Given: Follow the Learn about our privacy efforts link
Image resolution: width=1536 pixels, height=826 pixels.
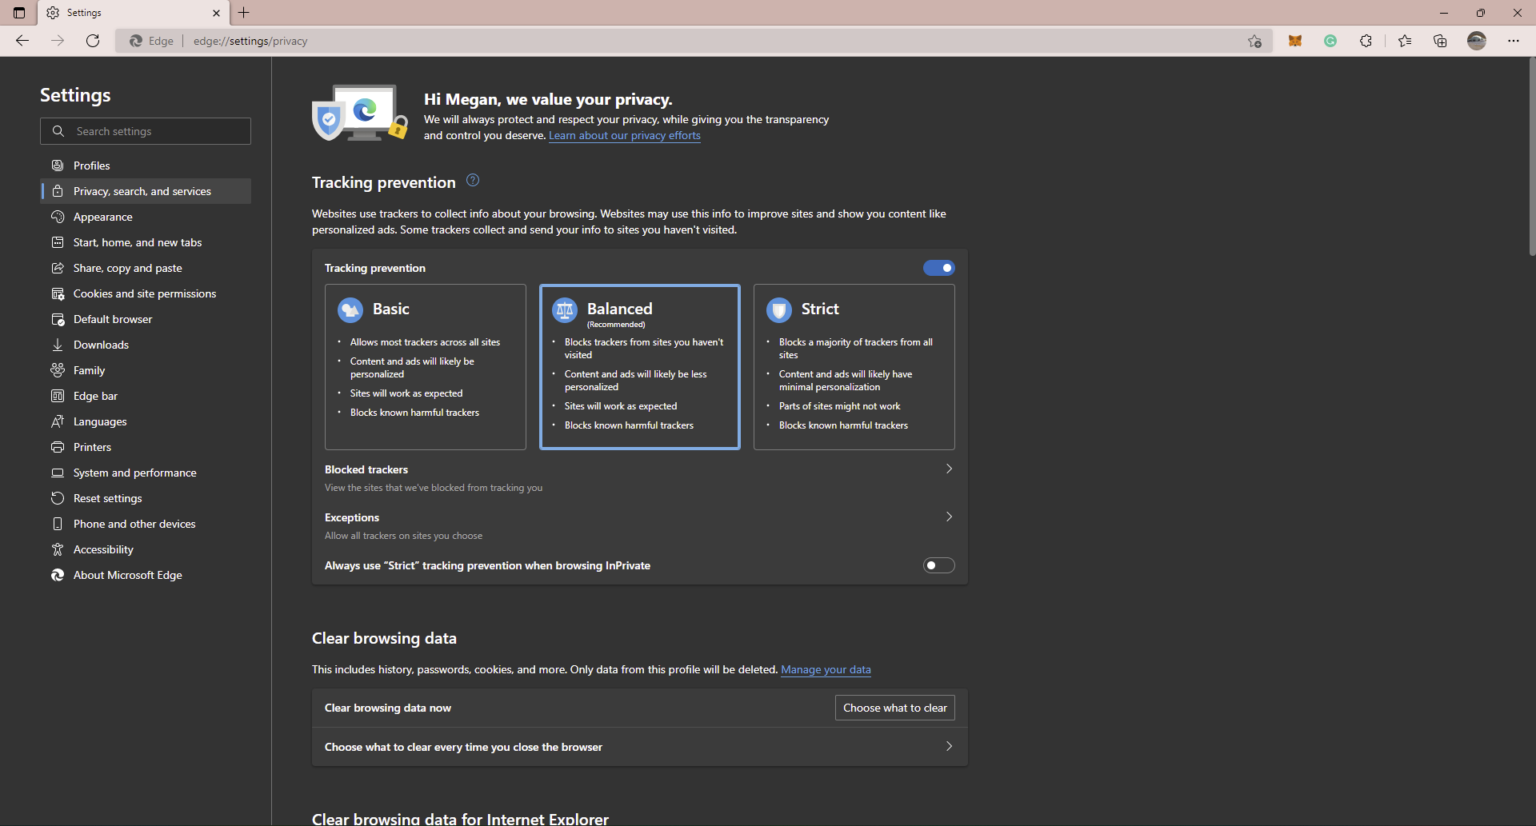Looking at the screenshot, I should (x=624, y=136).
